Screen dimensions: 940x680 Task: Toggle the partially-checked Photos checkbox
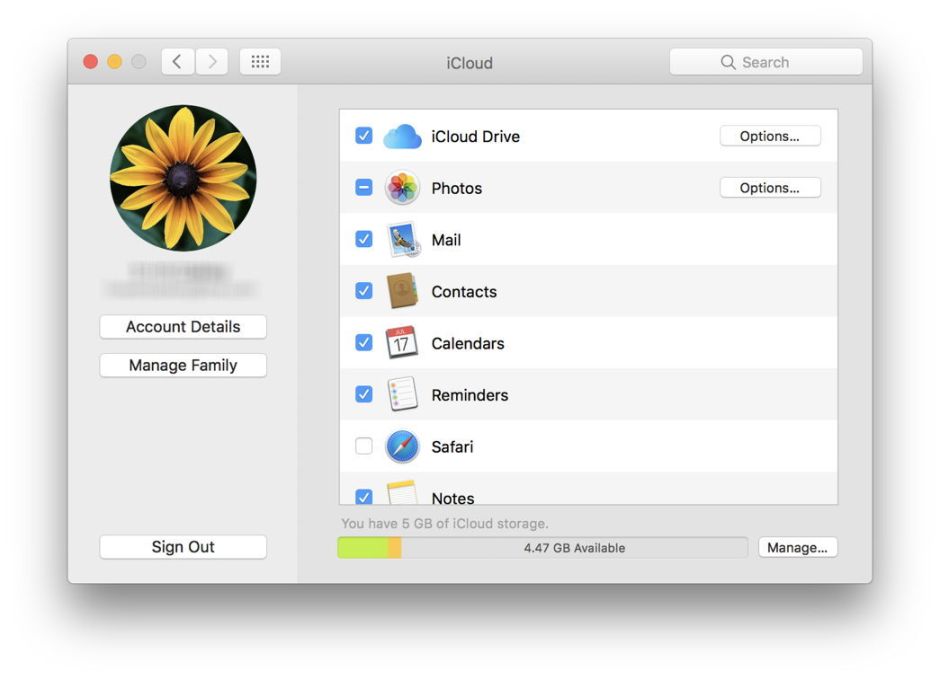364,188
